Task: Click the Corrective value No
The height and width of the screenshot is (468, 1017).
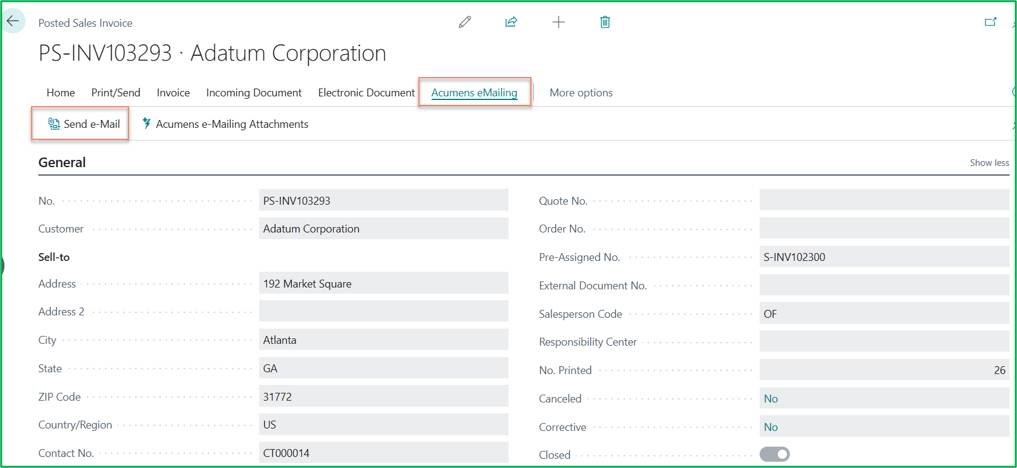Action: (x=771, y=427)
